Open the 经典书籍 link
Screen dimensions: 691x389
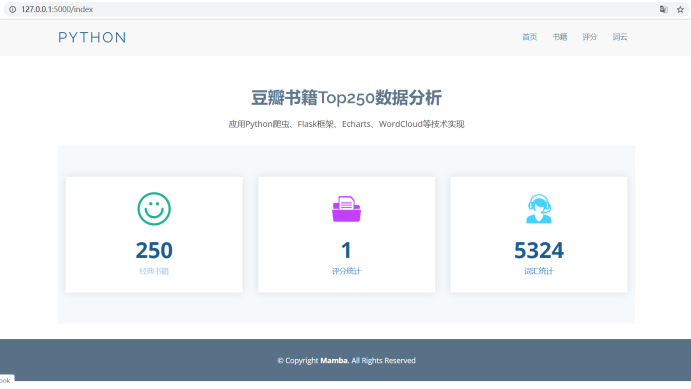pyautogui.click(x=154, y=271)
